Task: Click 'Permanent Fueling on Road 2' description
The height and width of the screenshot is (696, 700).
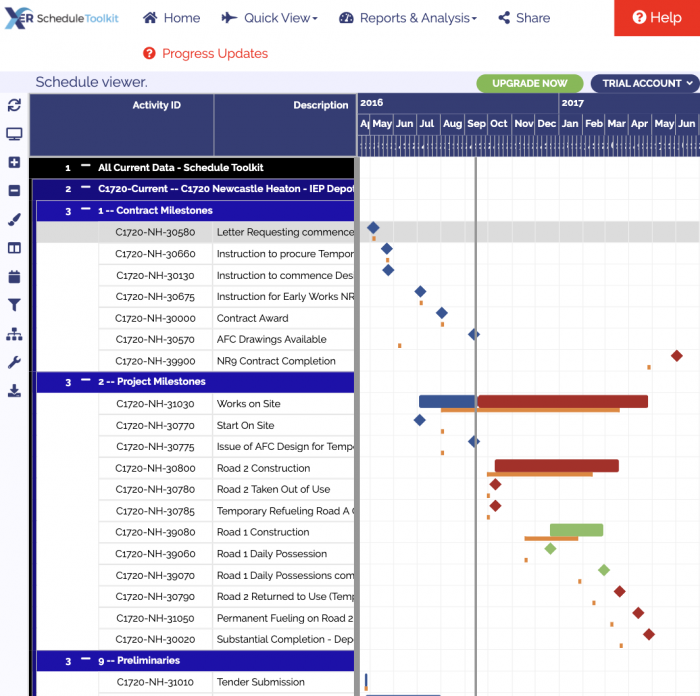Action: coord(285,618)
